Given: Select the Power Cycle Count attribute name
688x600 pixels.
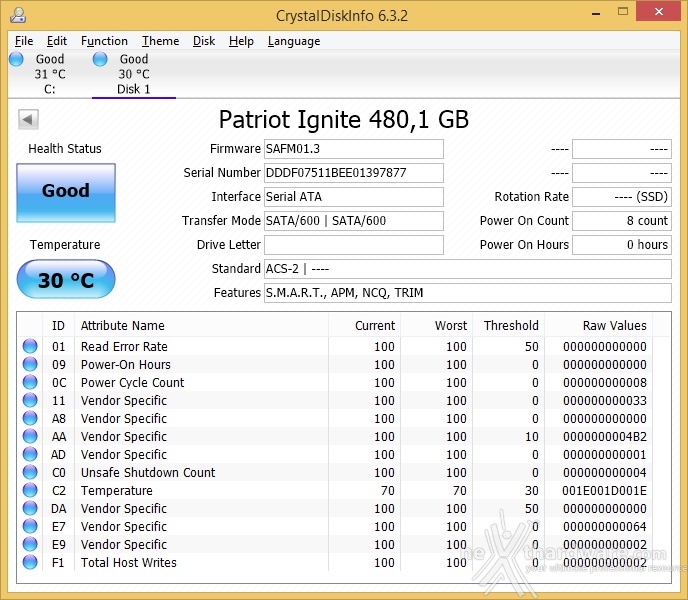Looking at the screenshot, I should coord(133,382).
